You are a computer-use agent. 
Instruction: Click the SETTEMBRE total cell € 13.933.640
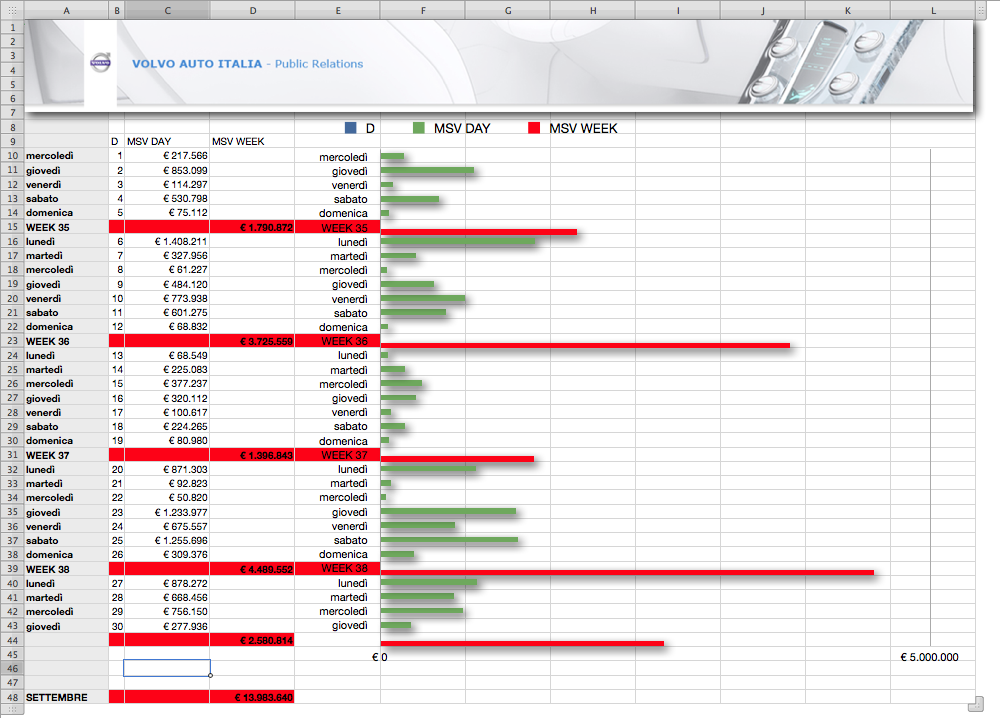[x=252, y=697]
